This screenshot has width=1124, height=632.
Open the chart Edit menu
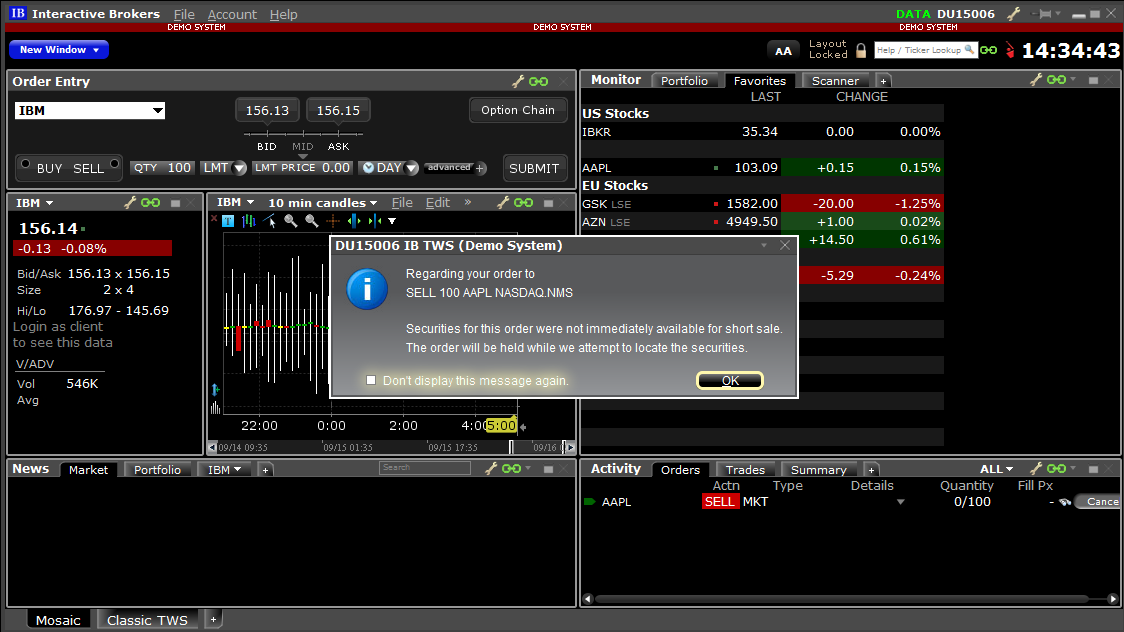pyautogui.click(x=438, y=203)
